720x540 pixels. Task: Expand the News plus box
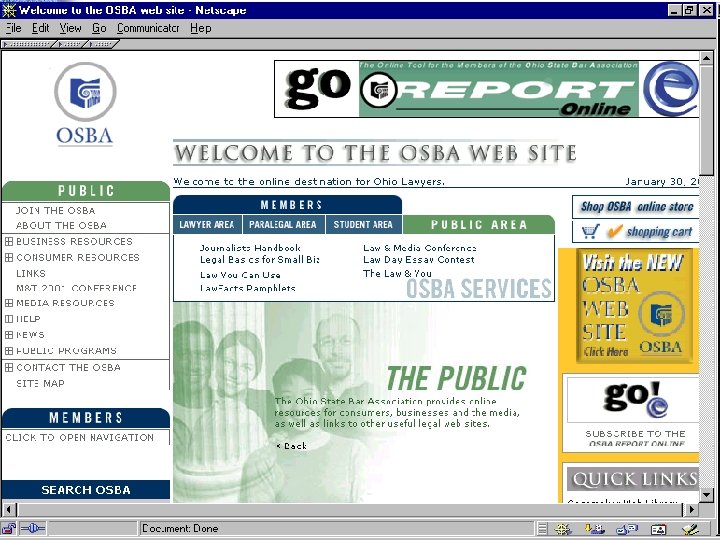tap(9, 335)
